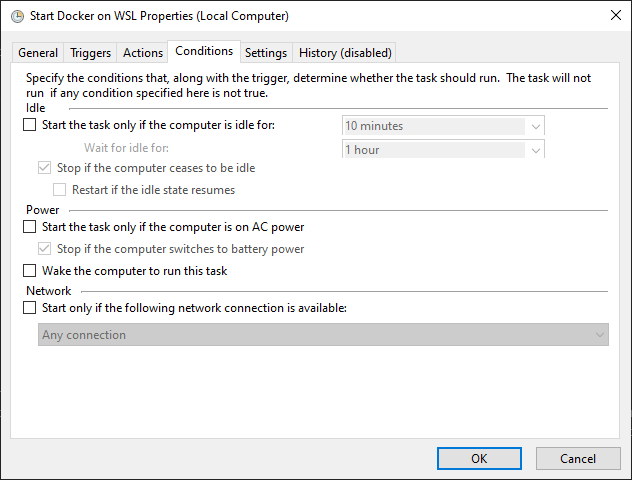
Task: Check restart if the idle state resumes
Action: pyautogui.click(x=60, y=189)
